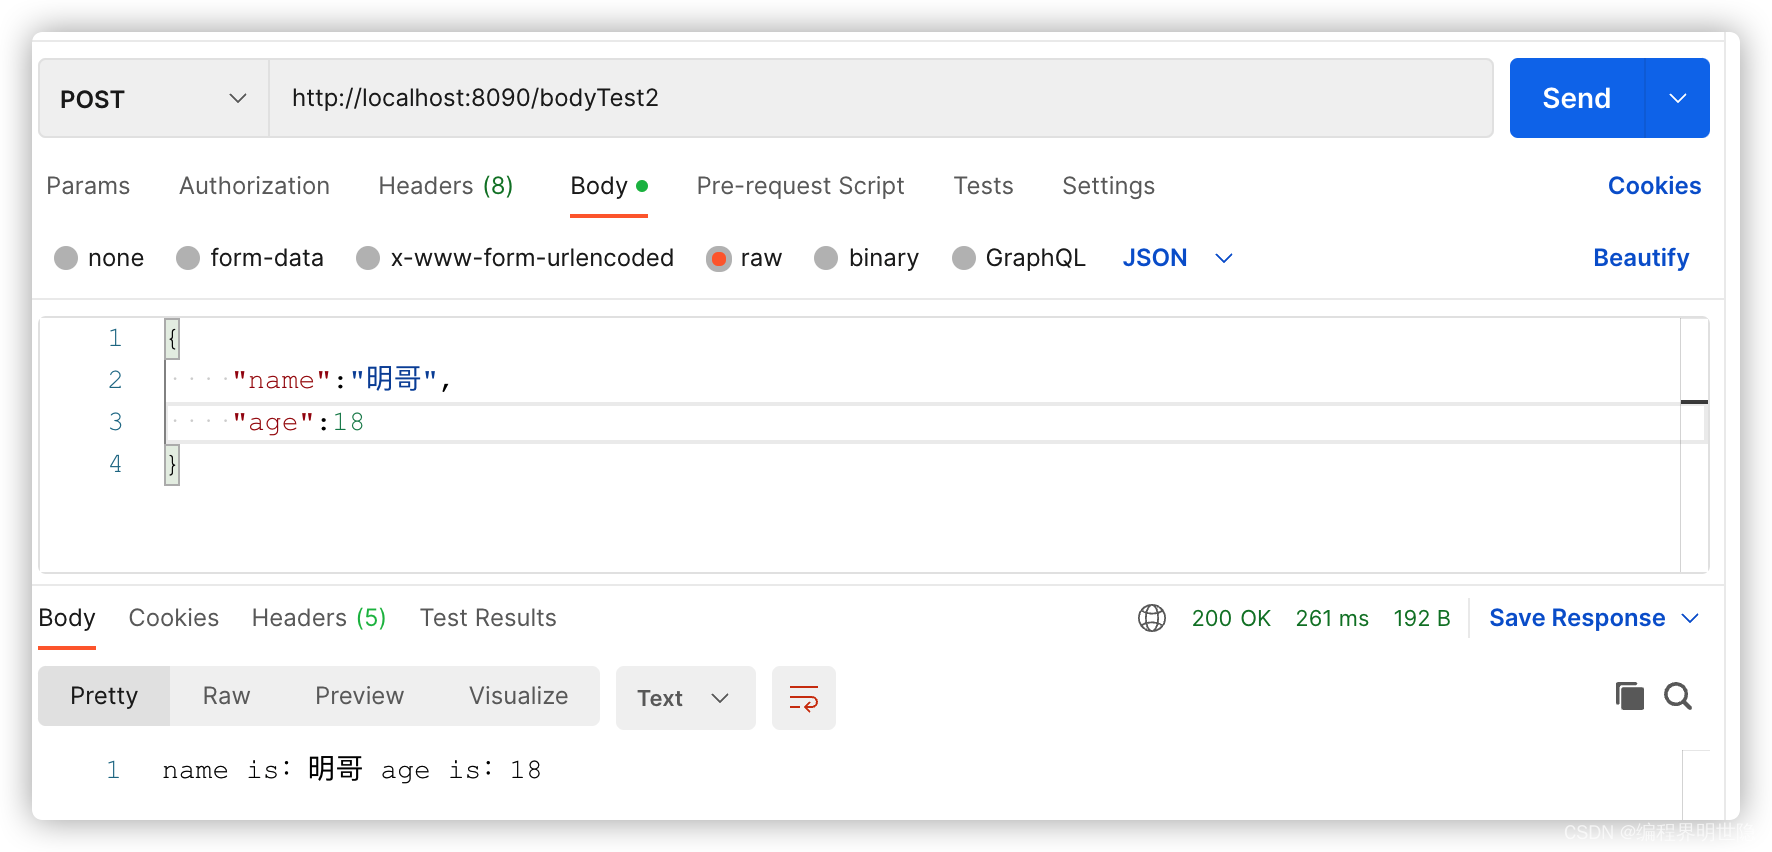Image resolution: width=1772 pixels, height=852 pixels.
Task: Click the Beautify link
Action: pos(1640,258)
